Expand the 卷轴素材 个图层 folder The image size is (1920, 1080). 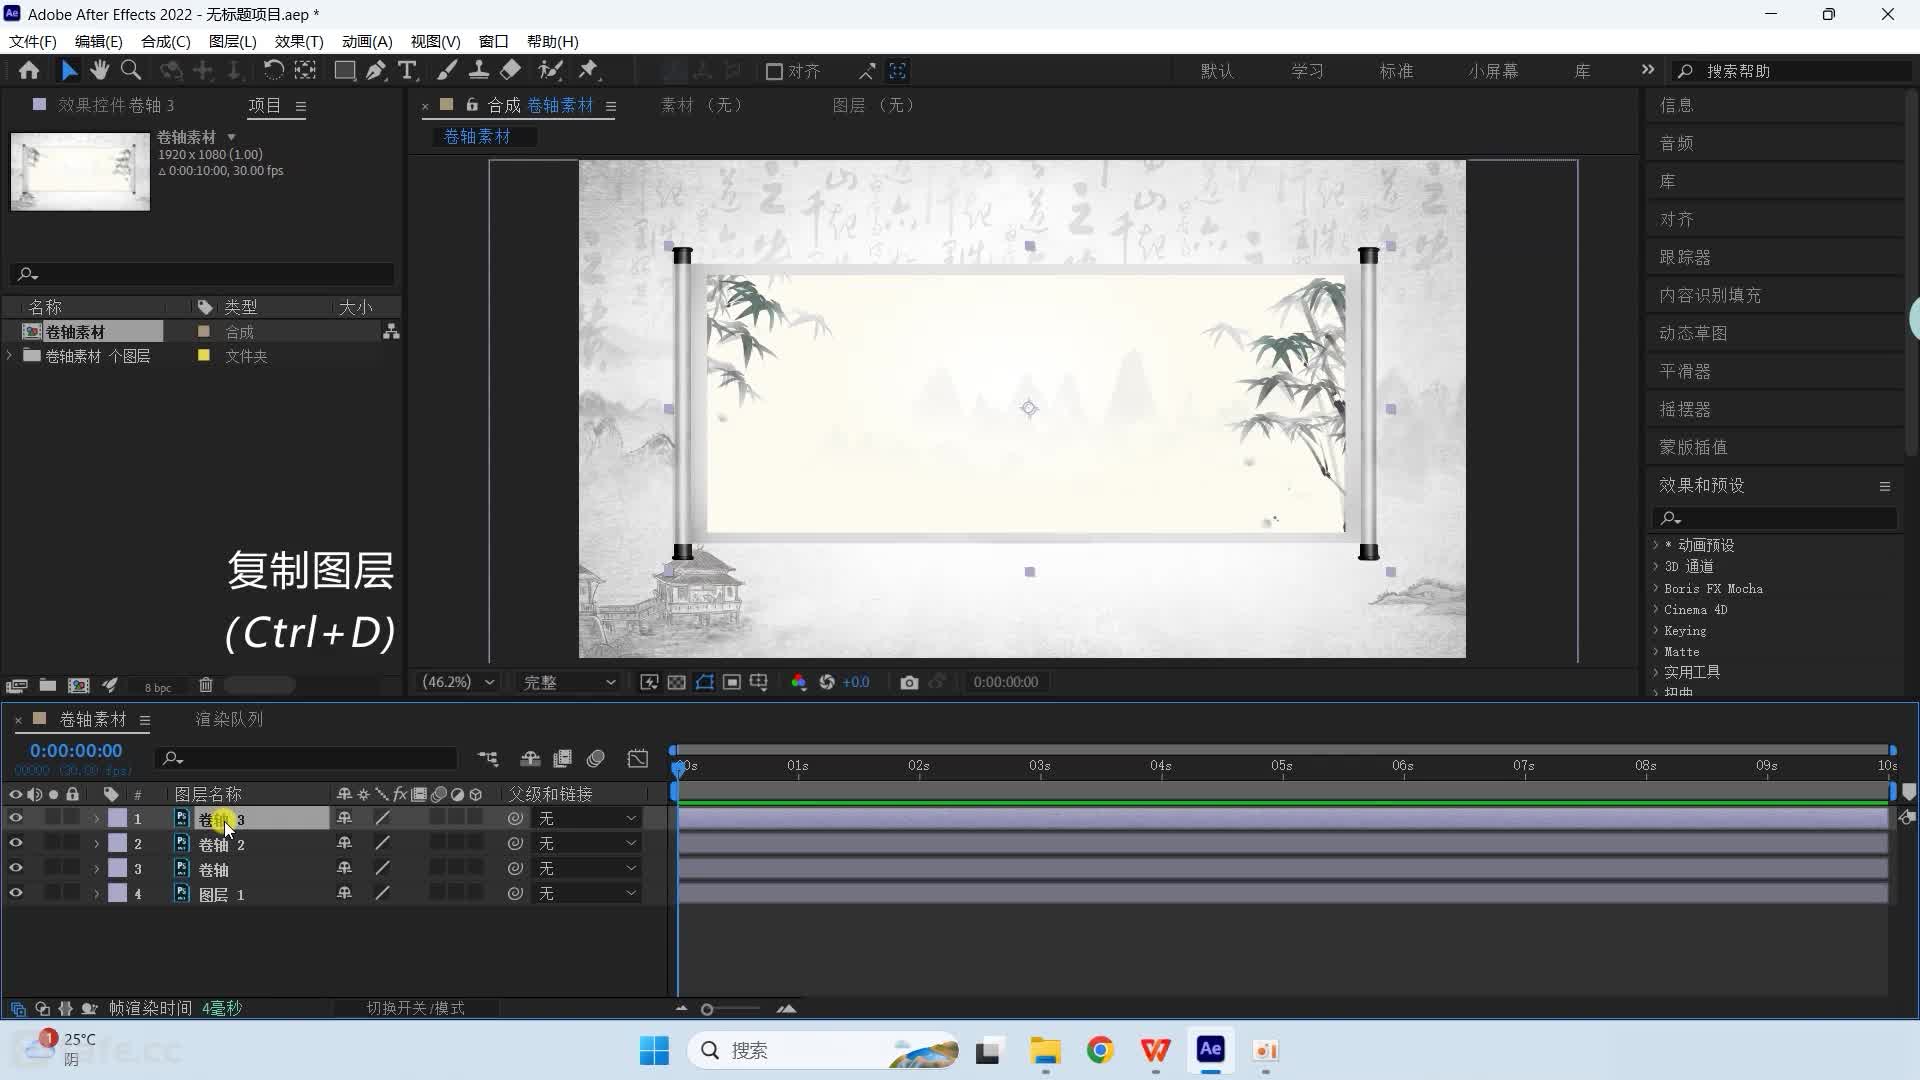pyautogui.click(x=10, y=356)
